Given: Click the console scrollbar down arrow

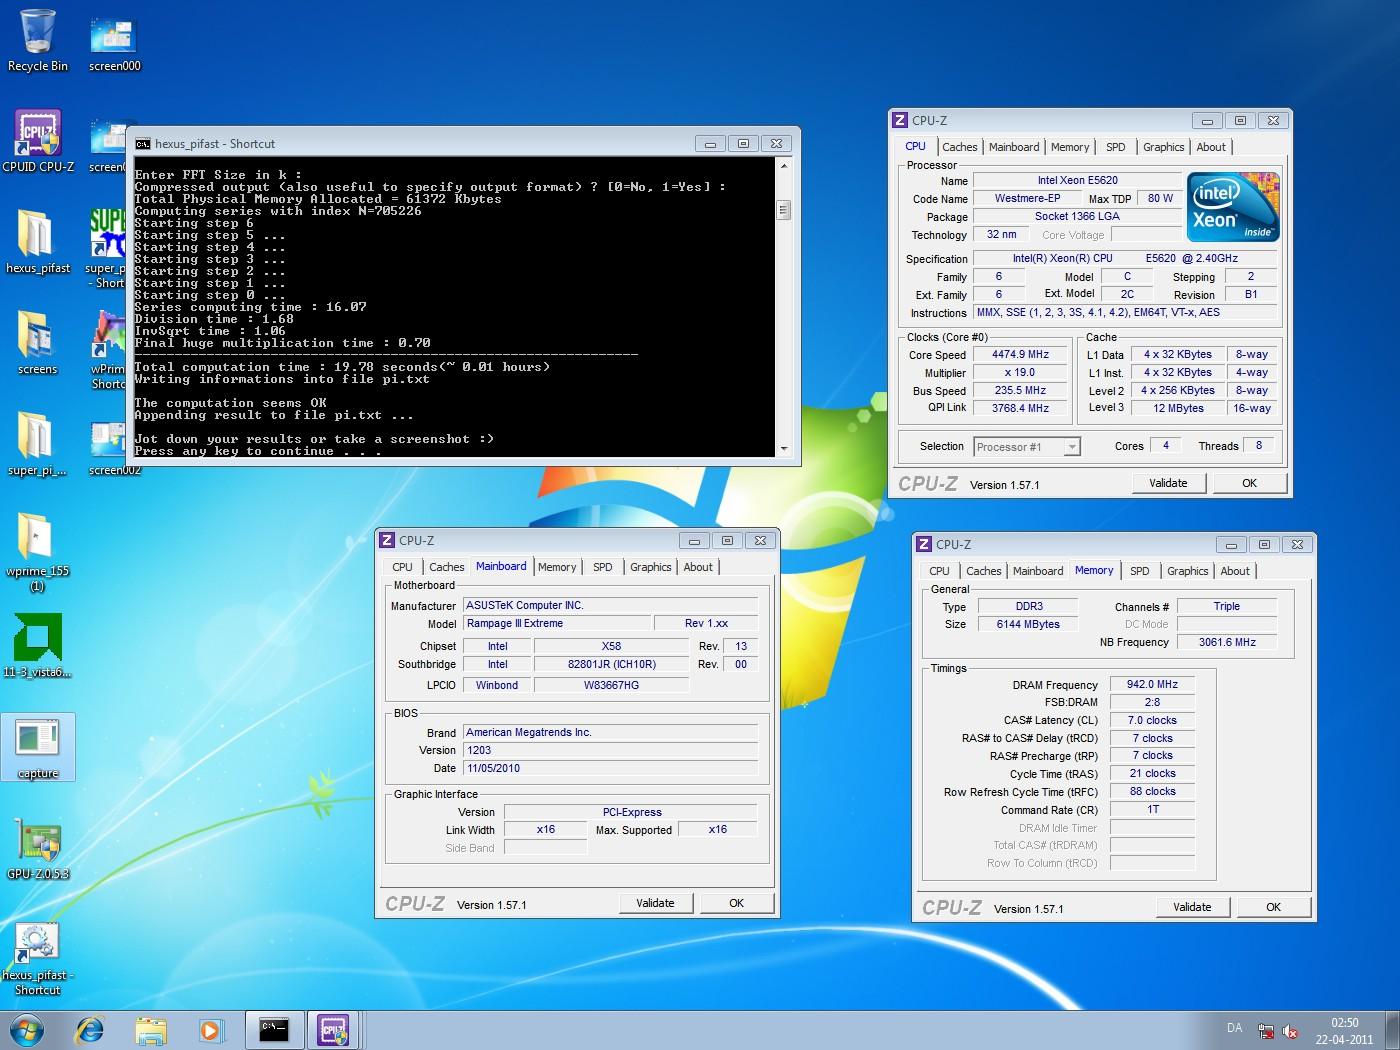Looking at the screenshot, I should click(x=784, y=449).
